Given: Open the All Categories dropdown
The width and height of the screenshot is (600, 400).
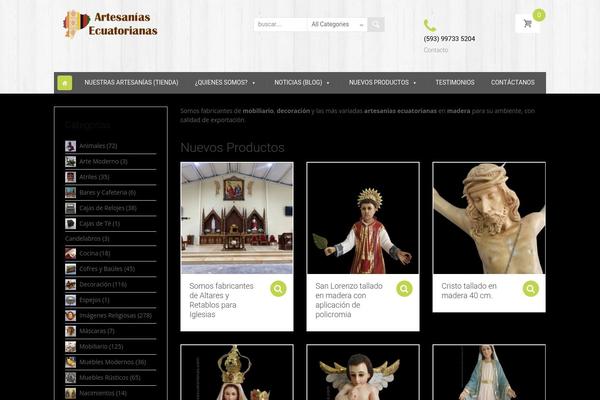Looking at the screenshot, I should [x=337, y=24].
